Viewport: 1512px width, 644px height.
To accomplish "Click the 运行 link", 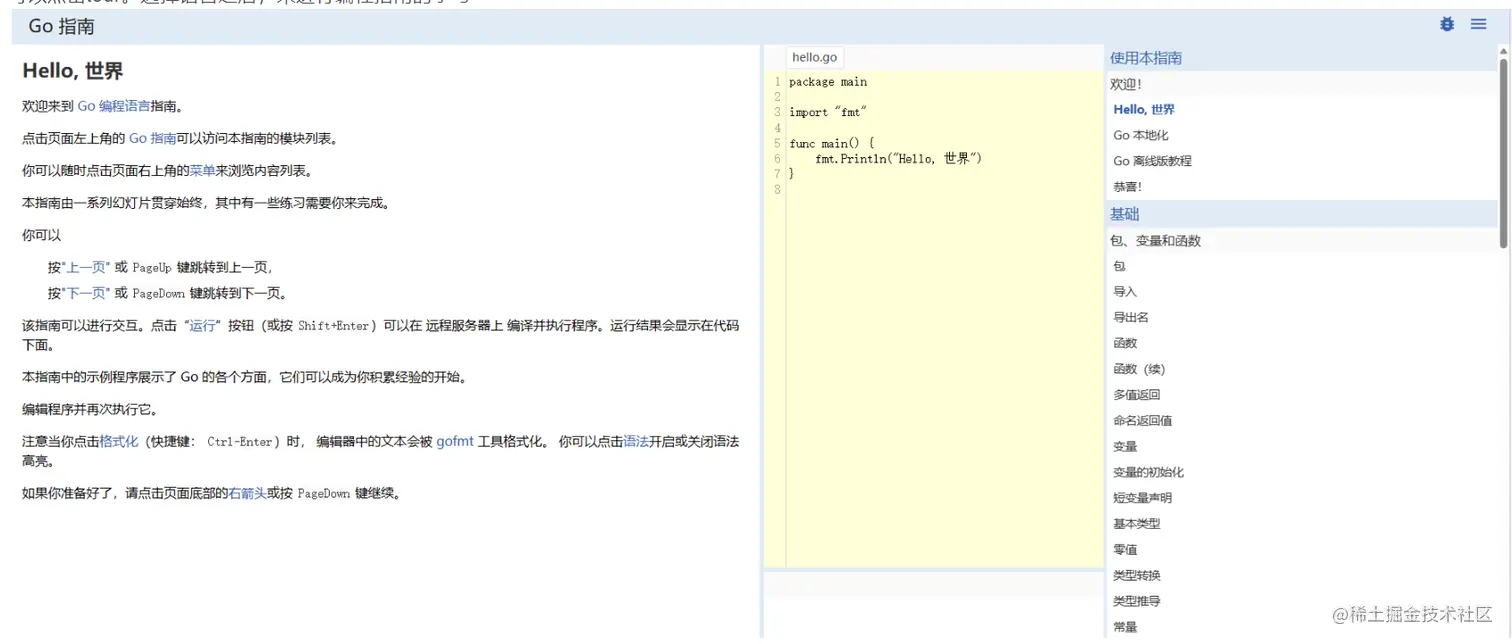I will [x=202, y=325].
